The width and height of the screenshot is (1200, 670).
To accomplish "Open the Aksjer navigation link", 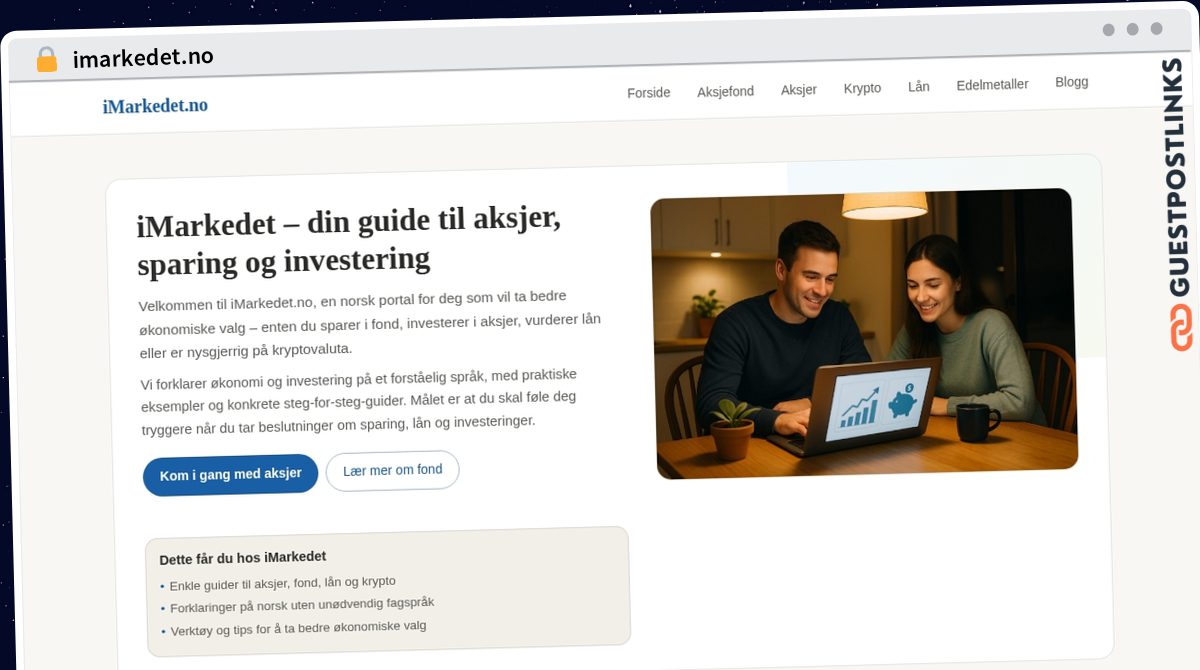I will 798,90.
